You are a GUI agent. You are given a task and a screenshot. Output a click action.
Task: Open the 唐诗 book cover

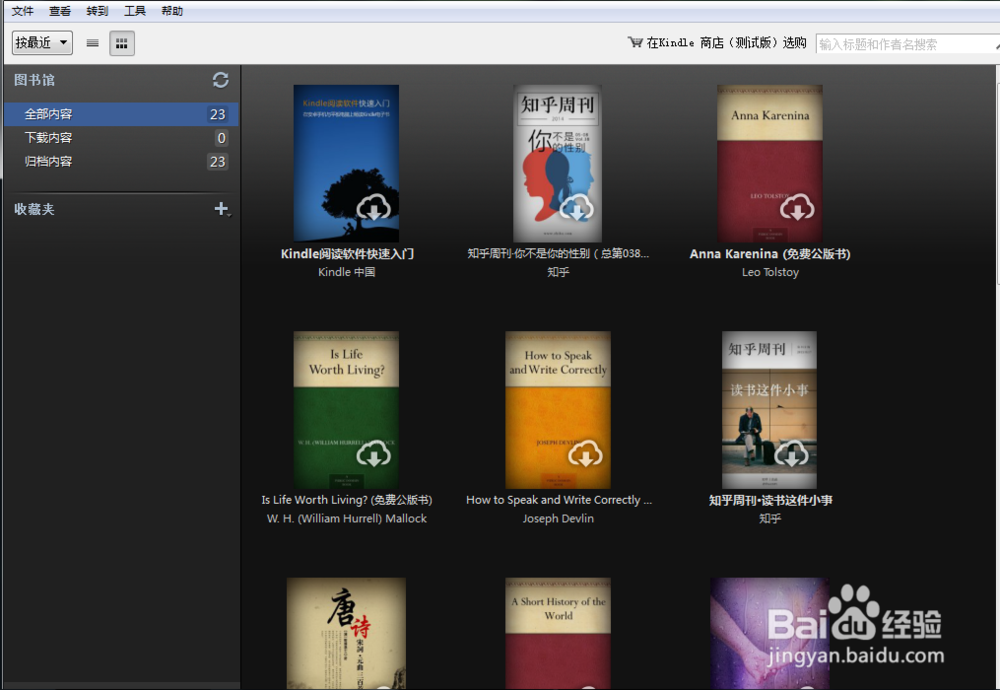pos(346,633)
